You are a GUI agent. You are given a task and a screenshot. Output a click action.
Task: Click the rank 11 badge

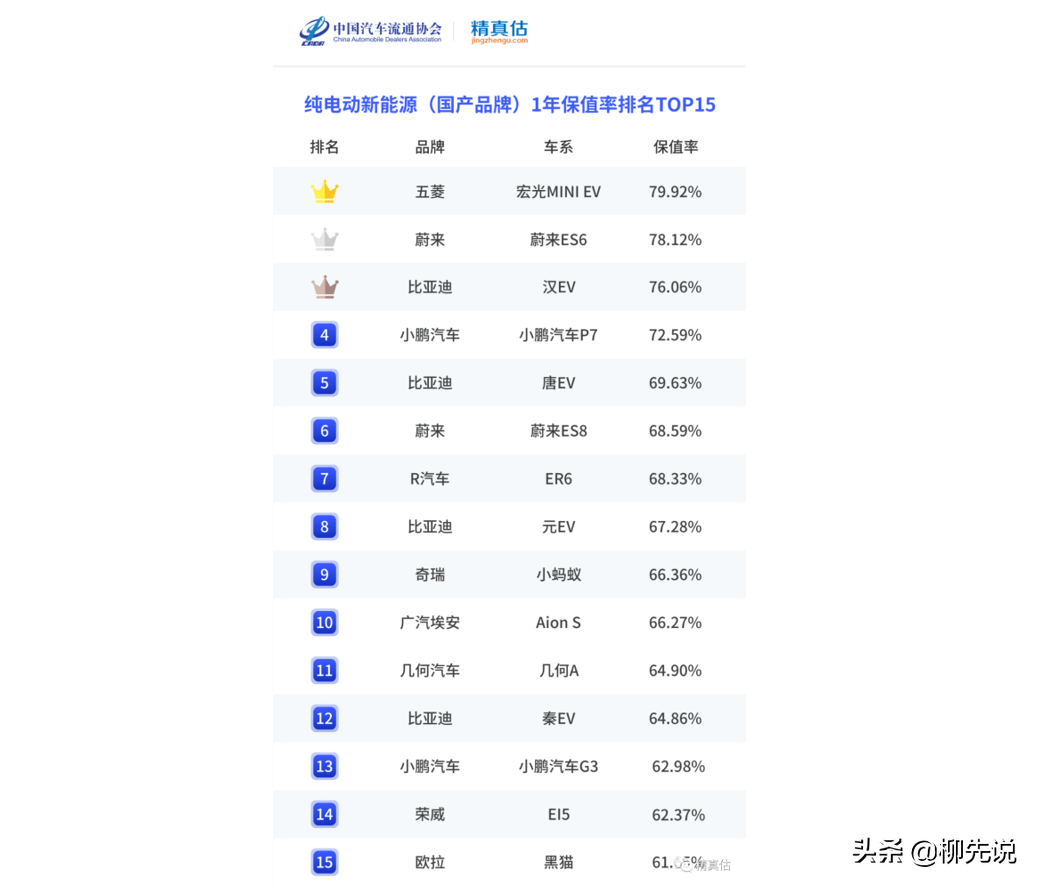[324, 670]
